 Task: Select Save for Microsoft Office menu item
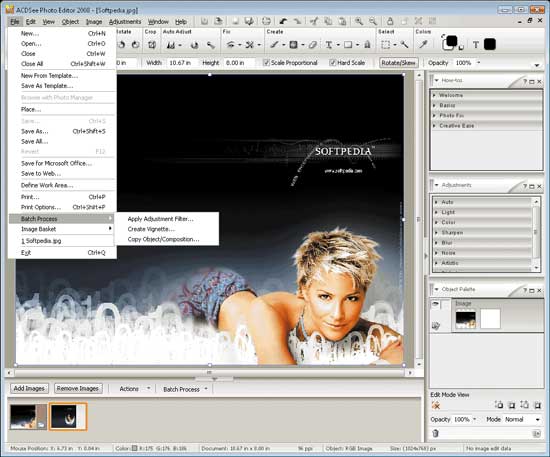pyautogui.click(x=56, y=163)
